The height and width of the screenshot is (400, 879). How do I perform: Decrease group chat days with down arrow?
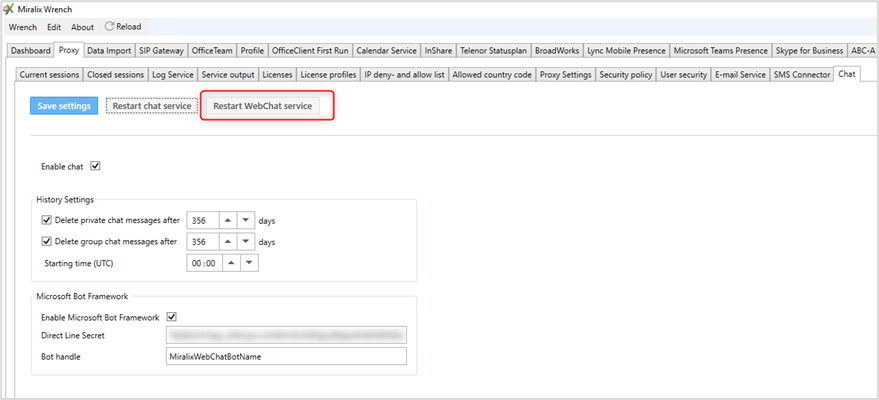point(246,242)
